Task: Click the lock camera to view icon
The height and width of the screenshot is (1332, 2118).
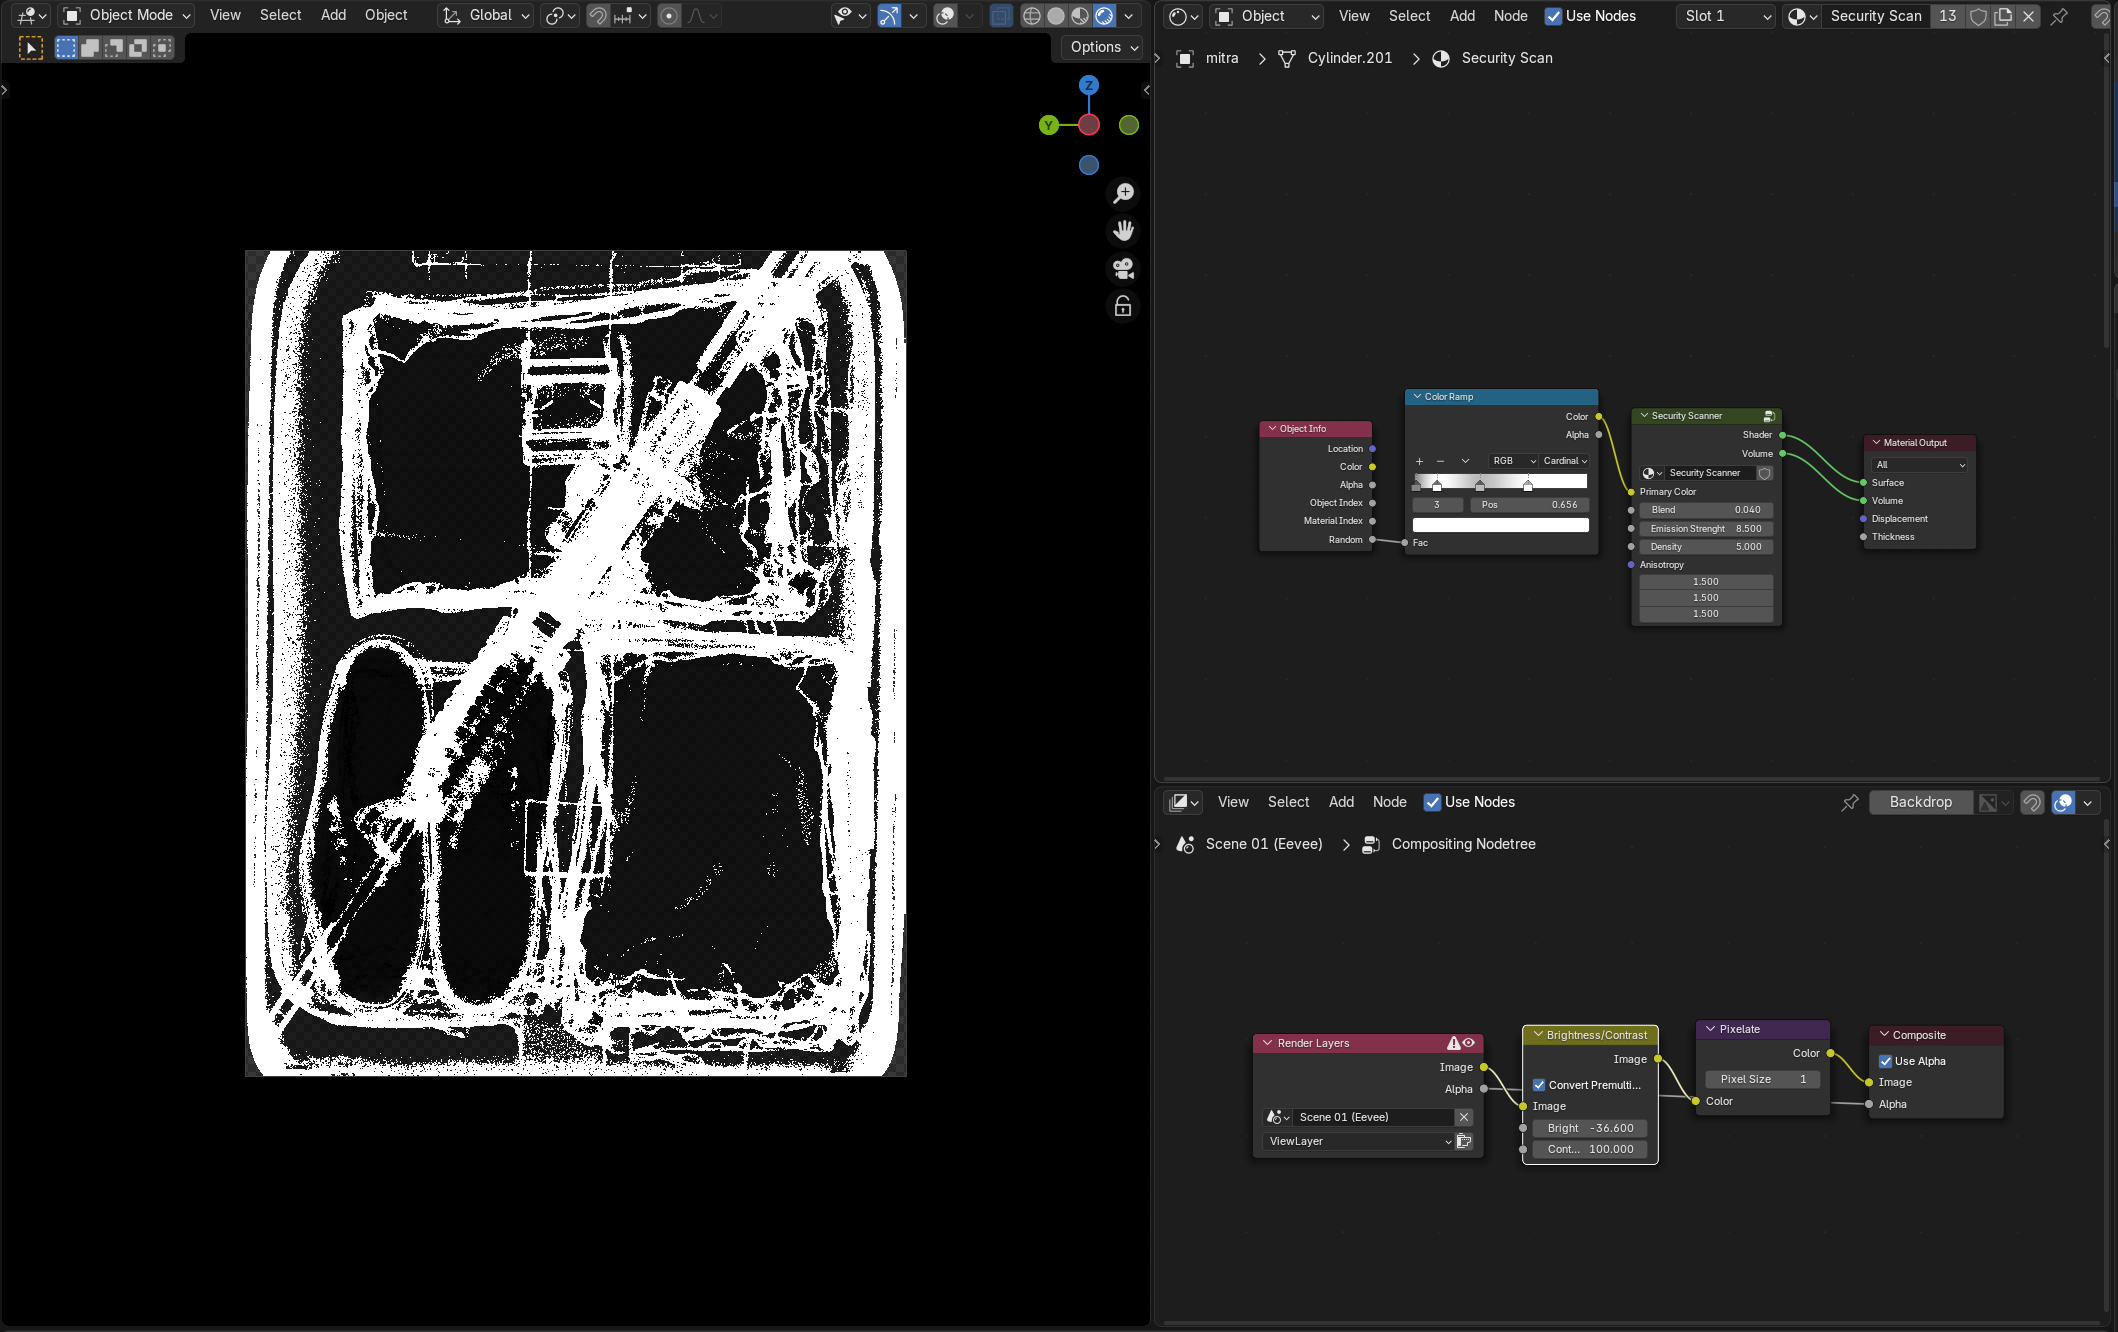Action: (x=1123, y=307)
